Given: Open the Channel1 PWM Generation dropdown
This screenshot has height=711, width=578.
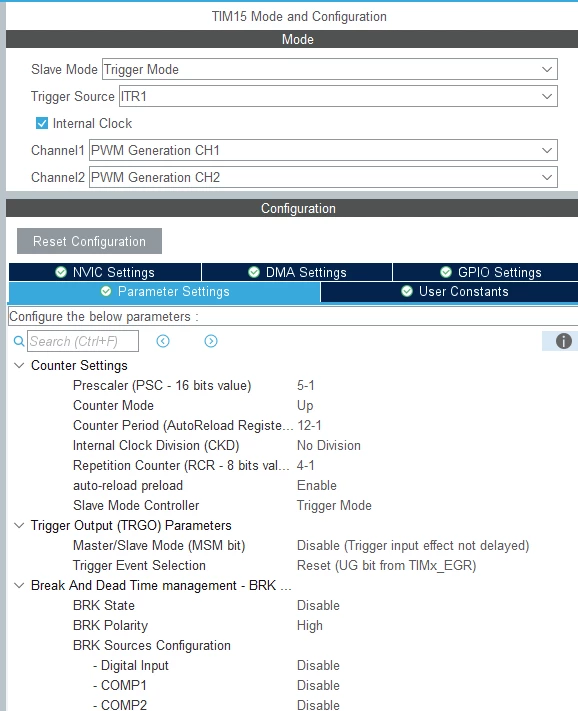Looking at the screenshot, I should (323, 150).
